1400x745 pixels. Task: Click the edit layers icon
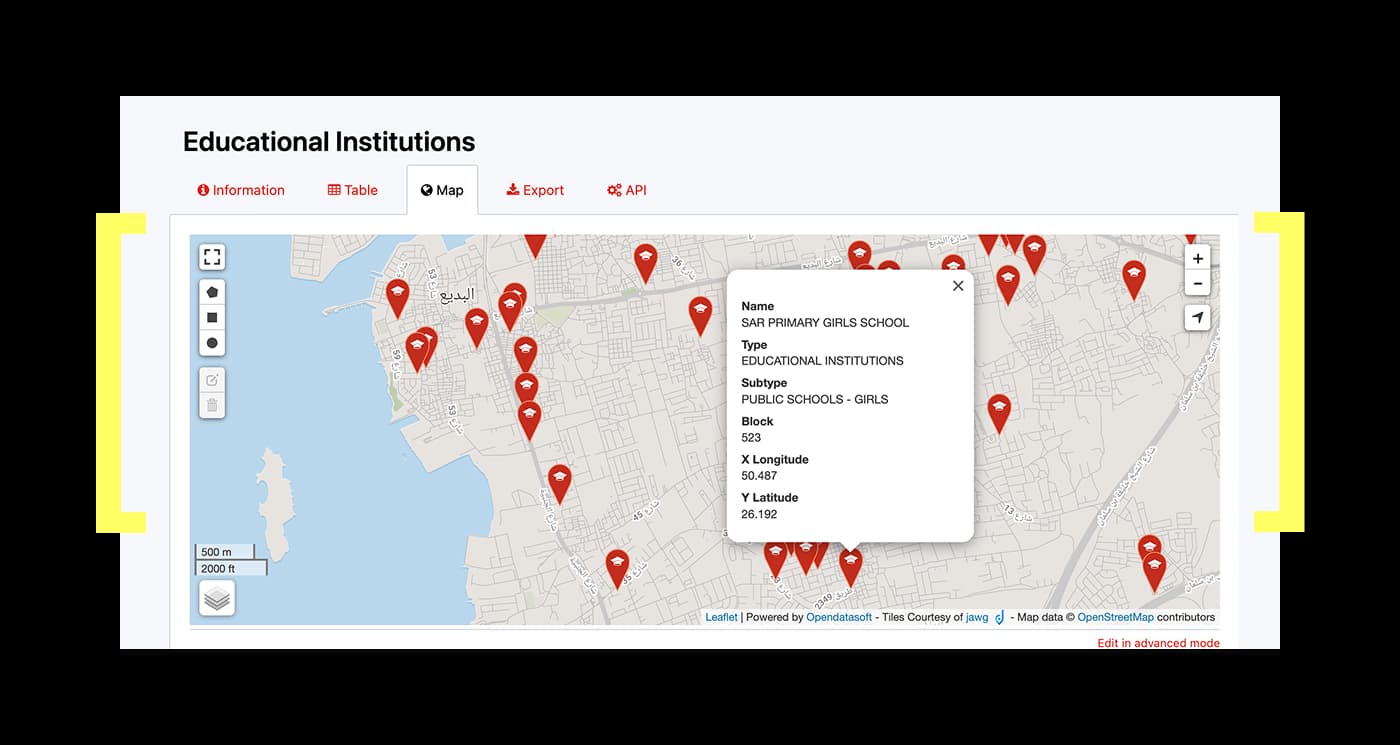(x=212, y=380)
